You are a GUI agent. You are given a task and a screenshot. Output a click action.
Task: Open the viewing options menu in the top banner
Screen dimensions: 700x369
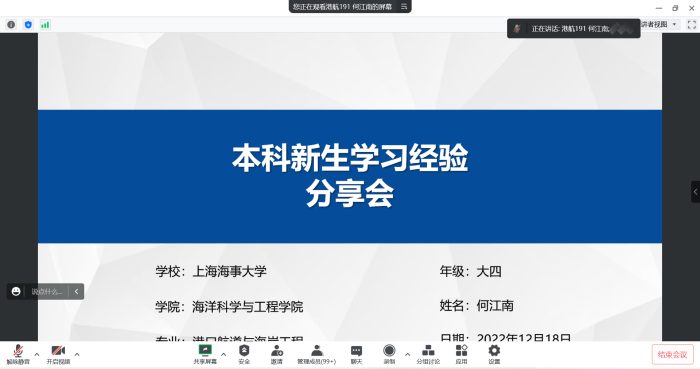pos(404,6)
